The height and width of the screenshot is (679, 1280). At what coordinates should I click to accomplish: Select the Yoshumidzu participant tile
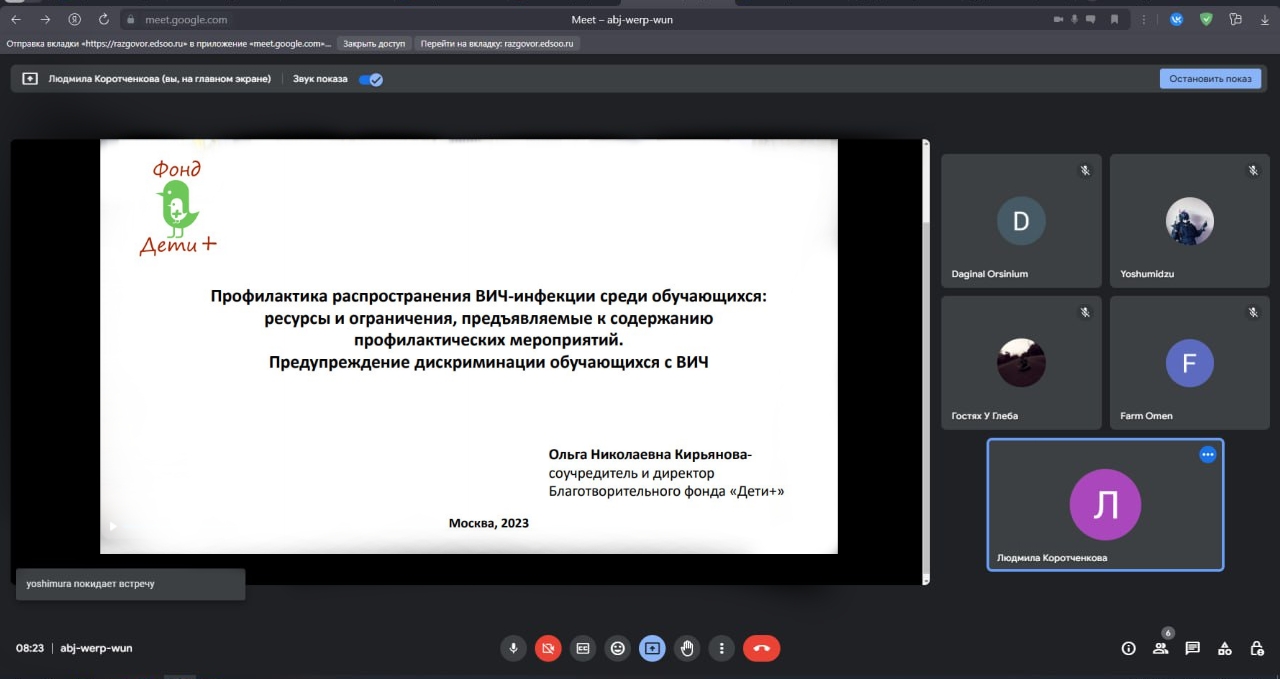coord(1190,221)
